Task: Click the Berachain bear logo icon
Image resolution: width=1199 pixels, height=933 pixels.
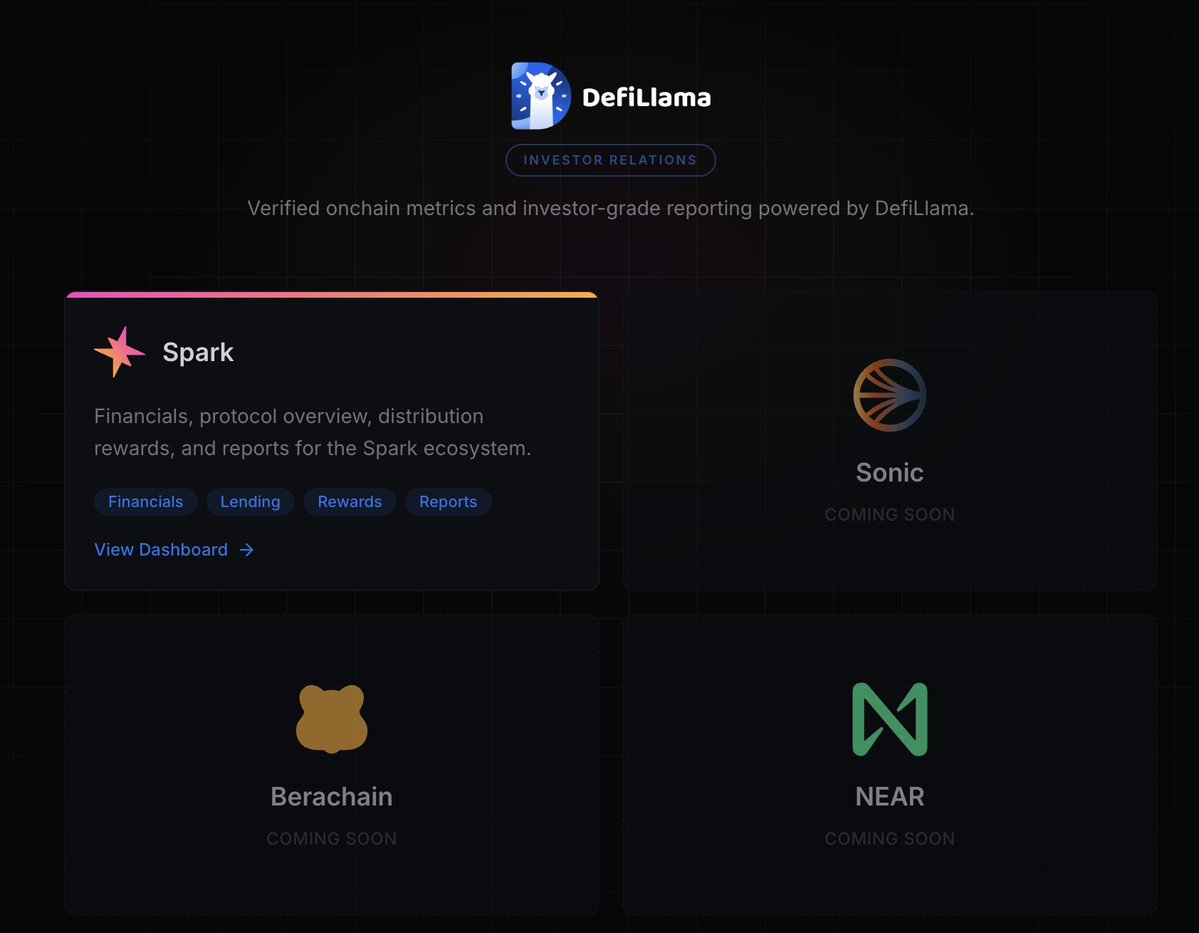Action: 332,719
